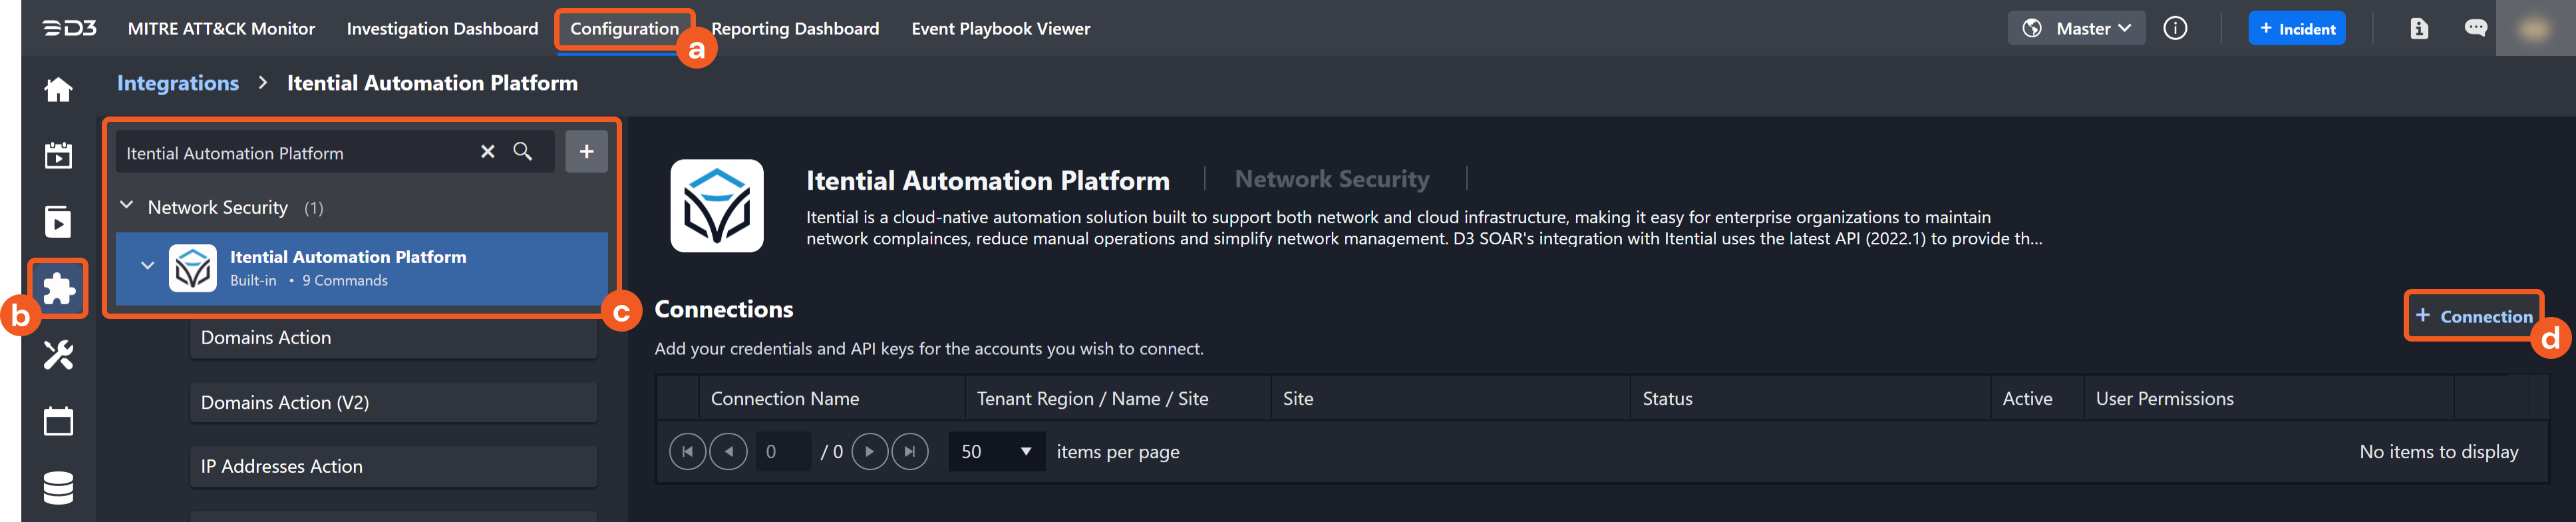Collapse the Itential Automation Platform commands list
The width and height of the screenshot is (2576, 522).
(147, 266)
